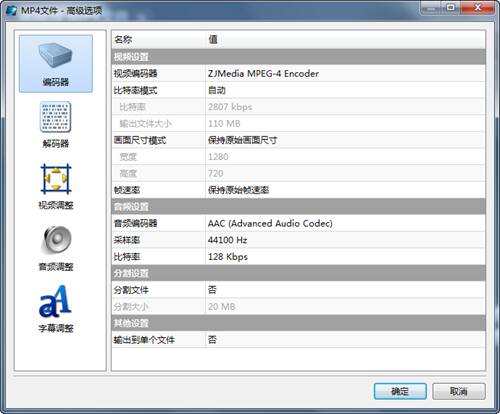
Task: Toggle 输出到单个文件 value 否
Action: click(x=345, y=340)
